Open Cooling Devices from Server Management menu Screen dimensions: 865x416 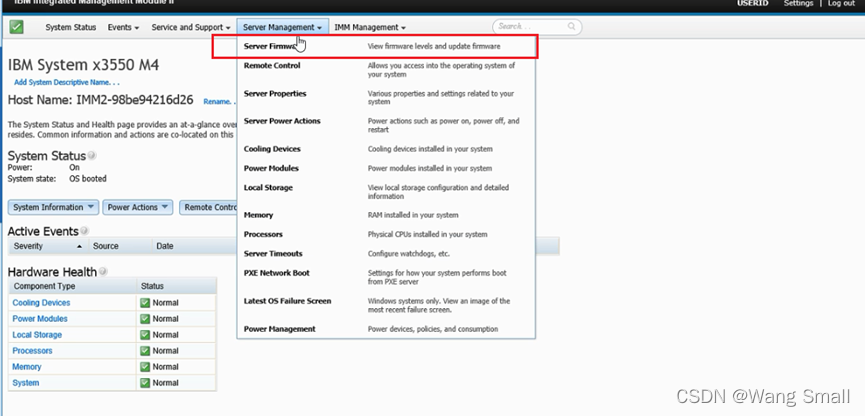click(x=272, y=149)
